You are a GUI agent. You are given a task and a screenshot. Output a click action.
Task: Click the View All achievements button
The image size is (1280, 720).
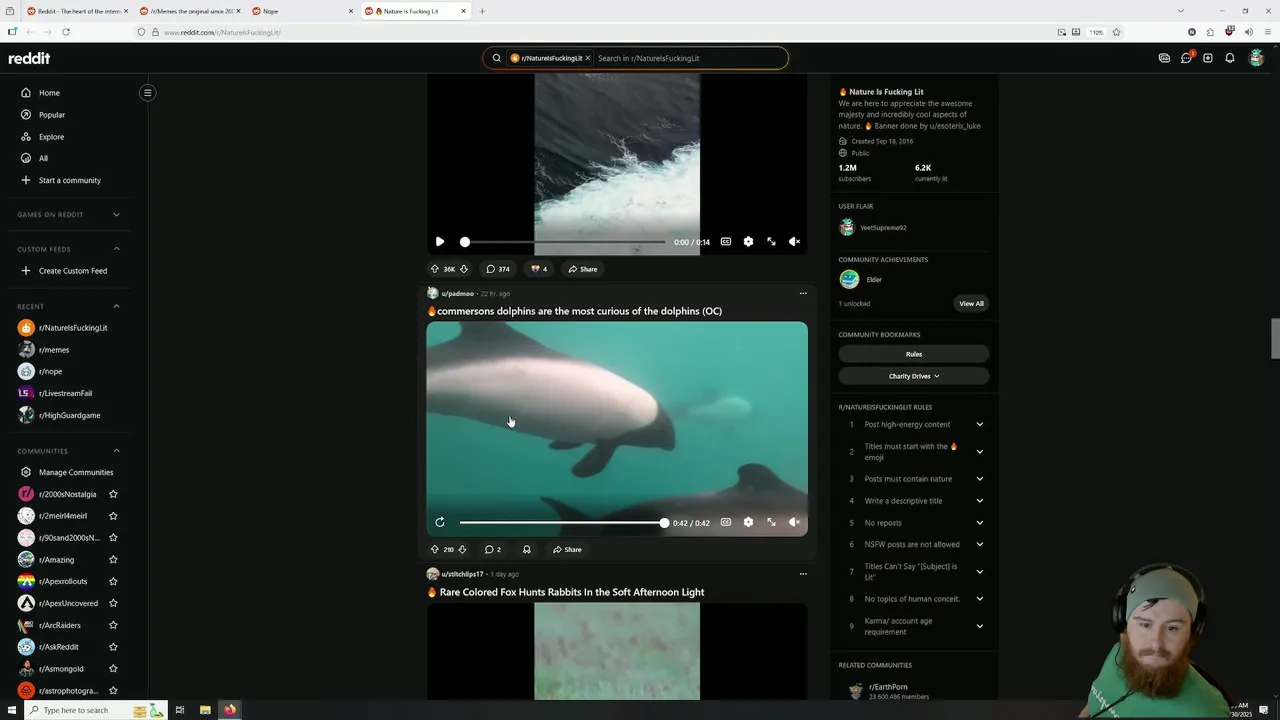coord(971,304)
